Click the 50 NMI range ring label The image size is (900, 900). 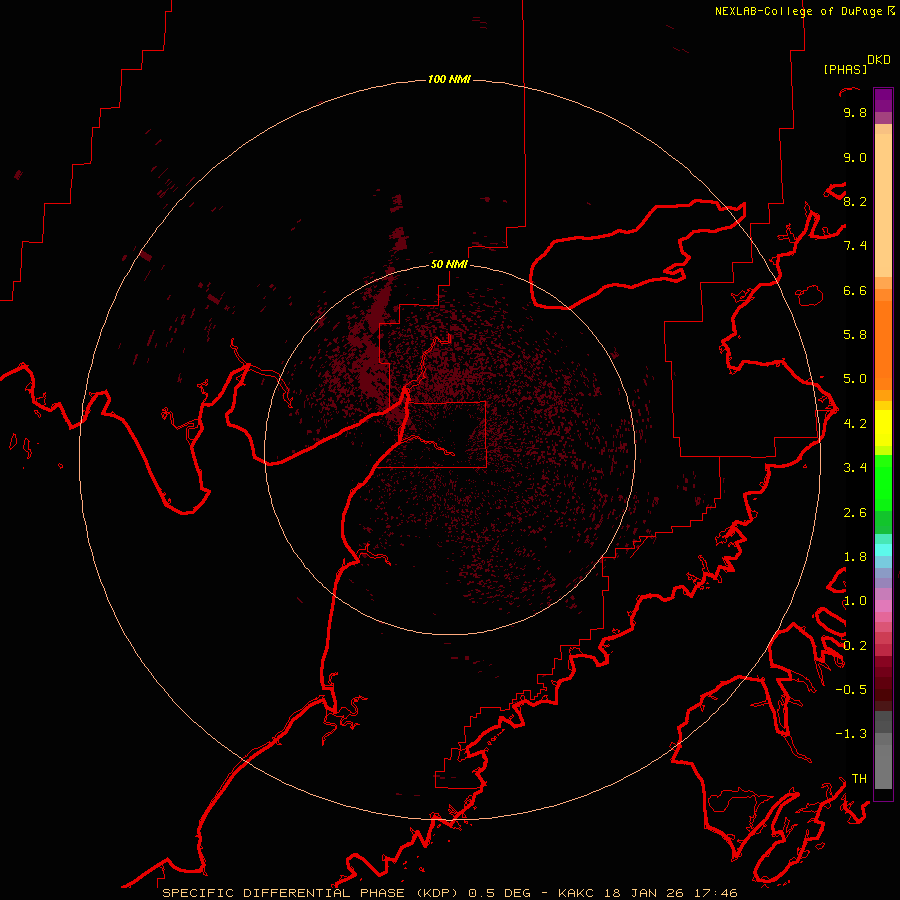tap(449, 264)
